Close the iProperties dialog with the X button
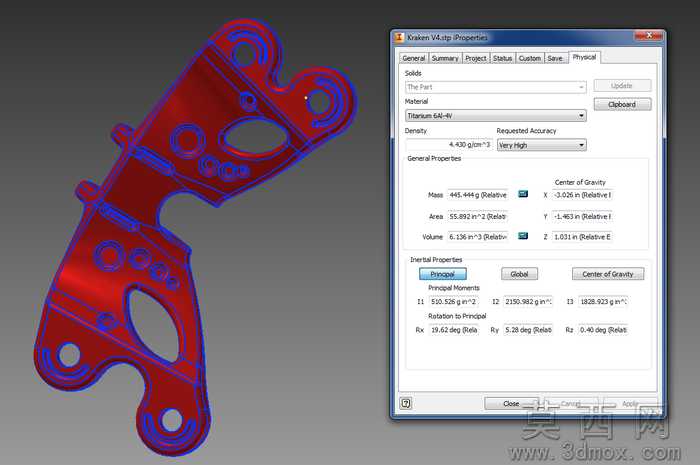This screenshot has width=700, height=465. (650, 36)
